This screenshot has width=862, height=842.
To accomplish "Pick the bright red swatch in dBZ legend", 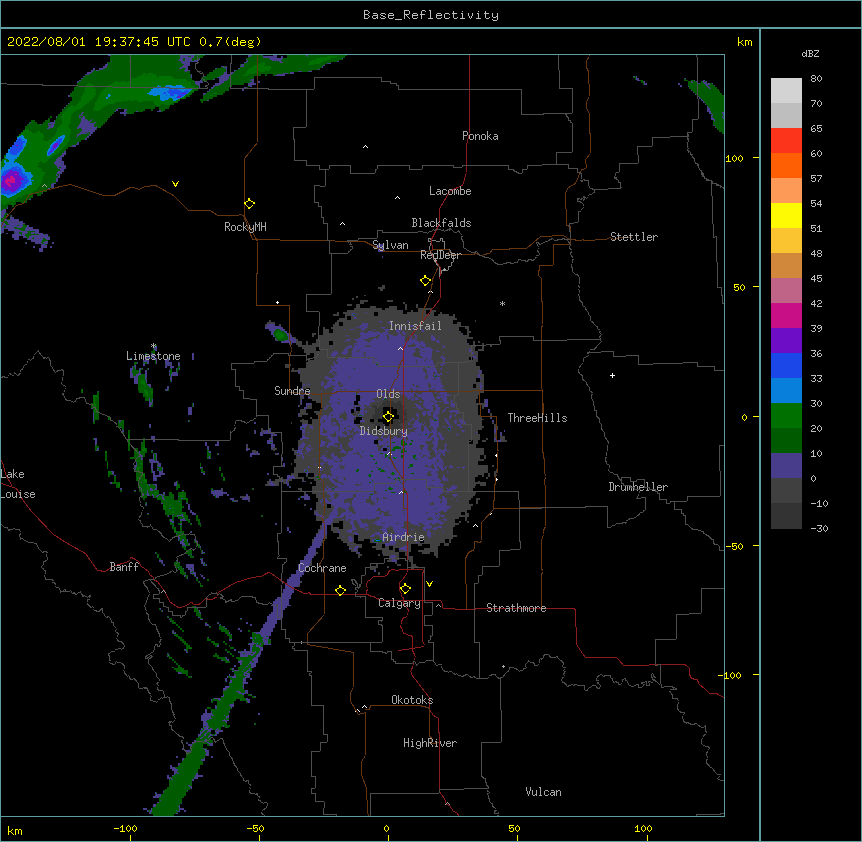I will (786, 141).
